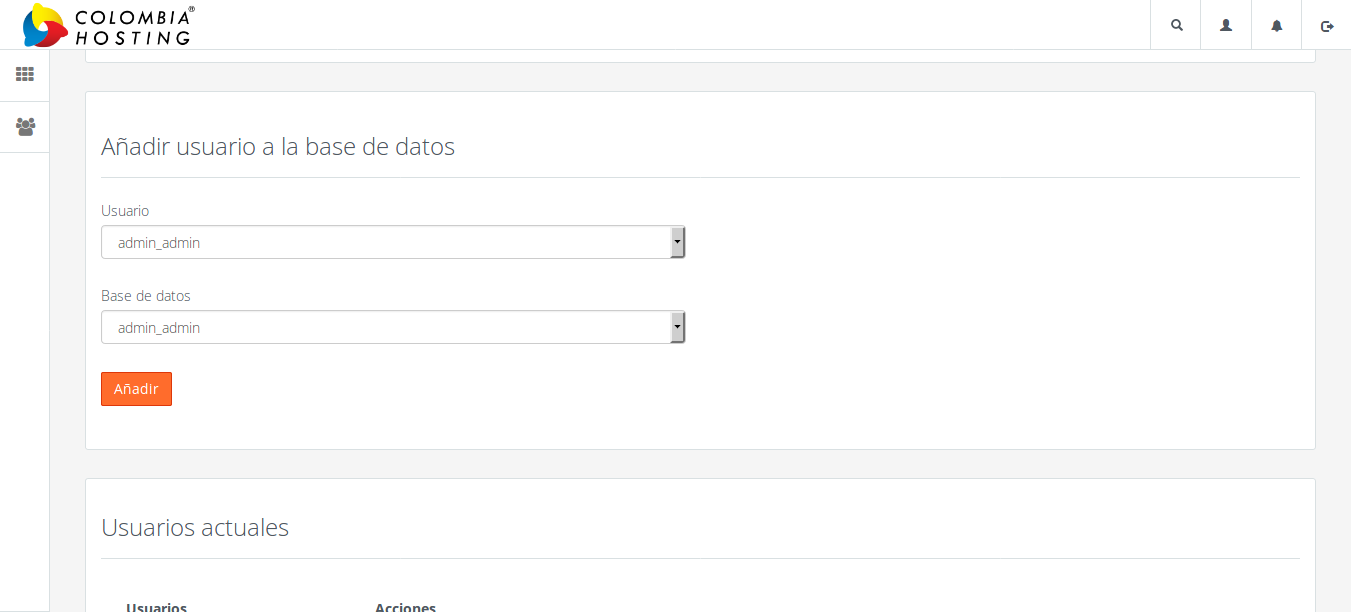The width and height of the screenshot is (1351, 612).
Task: Open the search magnifier icon in header
Action: [1176, 25]
